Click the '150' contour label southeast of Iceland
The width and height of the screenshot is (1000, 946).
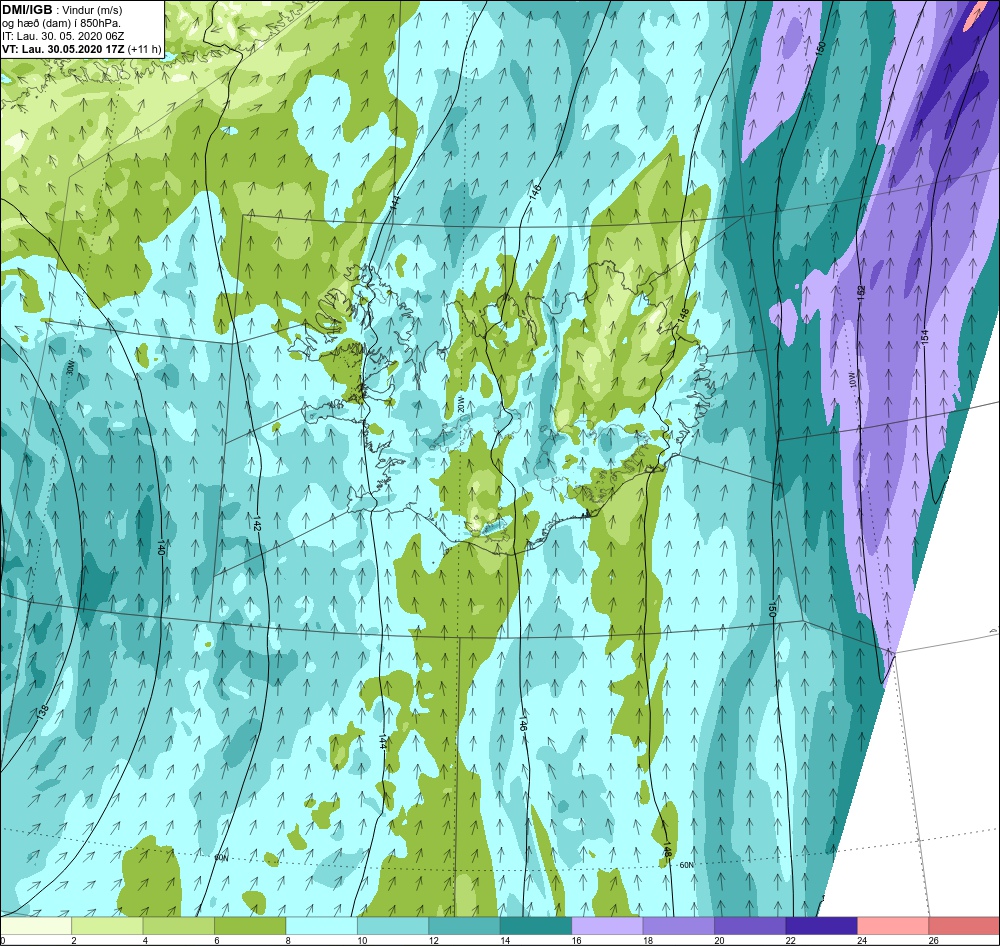(x=772, y=609)
